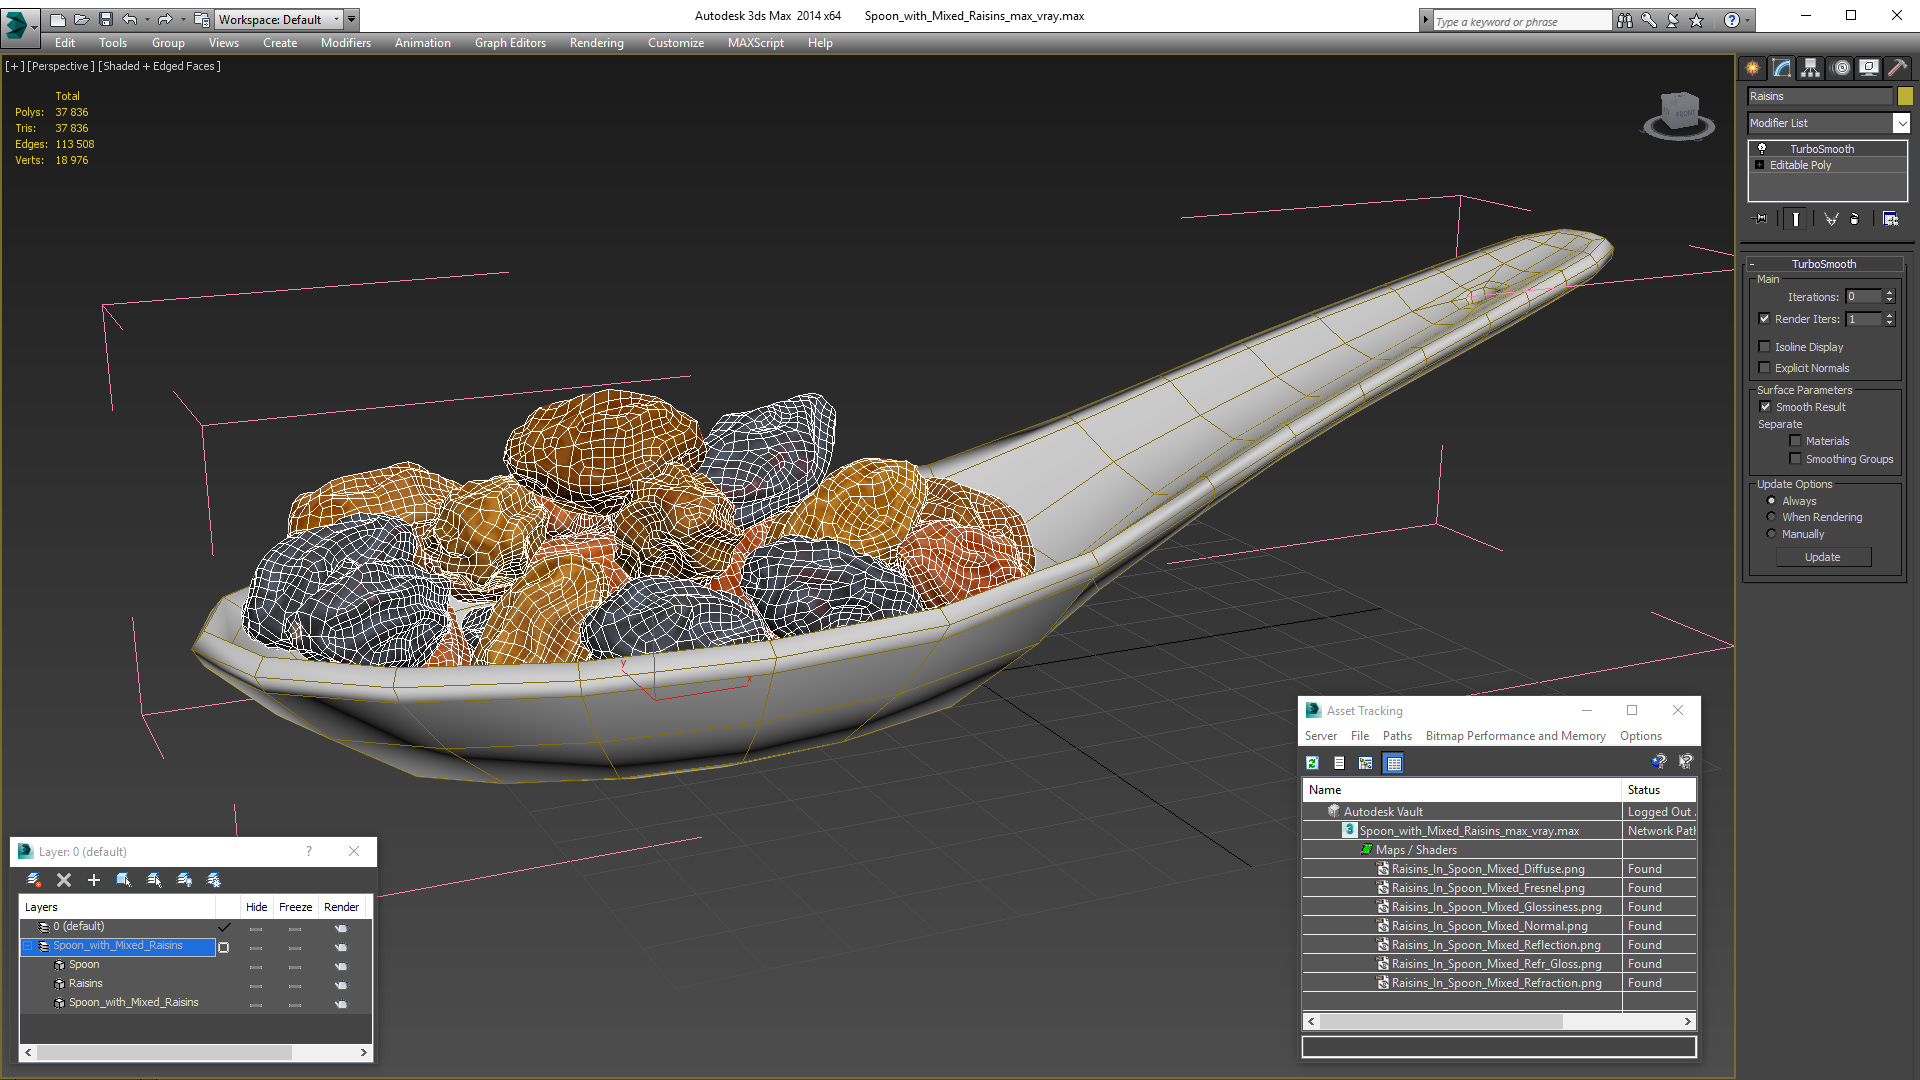
Task: Open the Utilities hammer panel
Action: click(1897, 68)
